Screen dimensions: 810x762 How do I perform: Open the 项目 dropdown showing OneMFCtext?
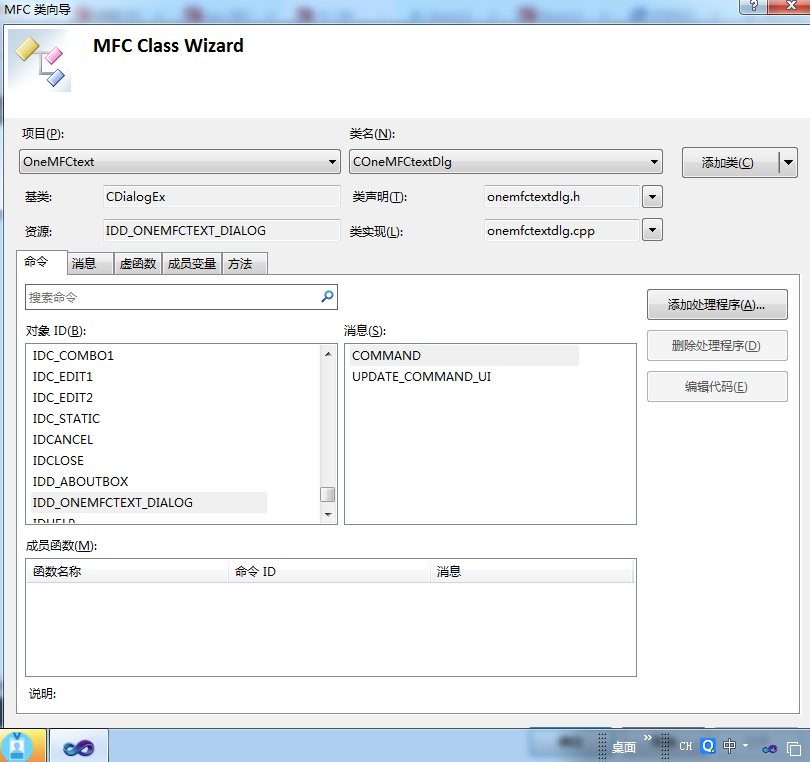pos(331,161)
